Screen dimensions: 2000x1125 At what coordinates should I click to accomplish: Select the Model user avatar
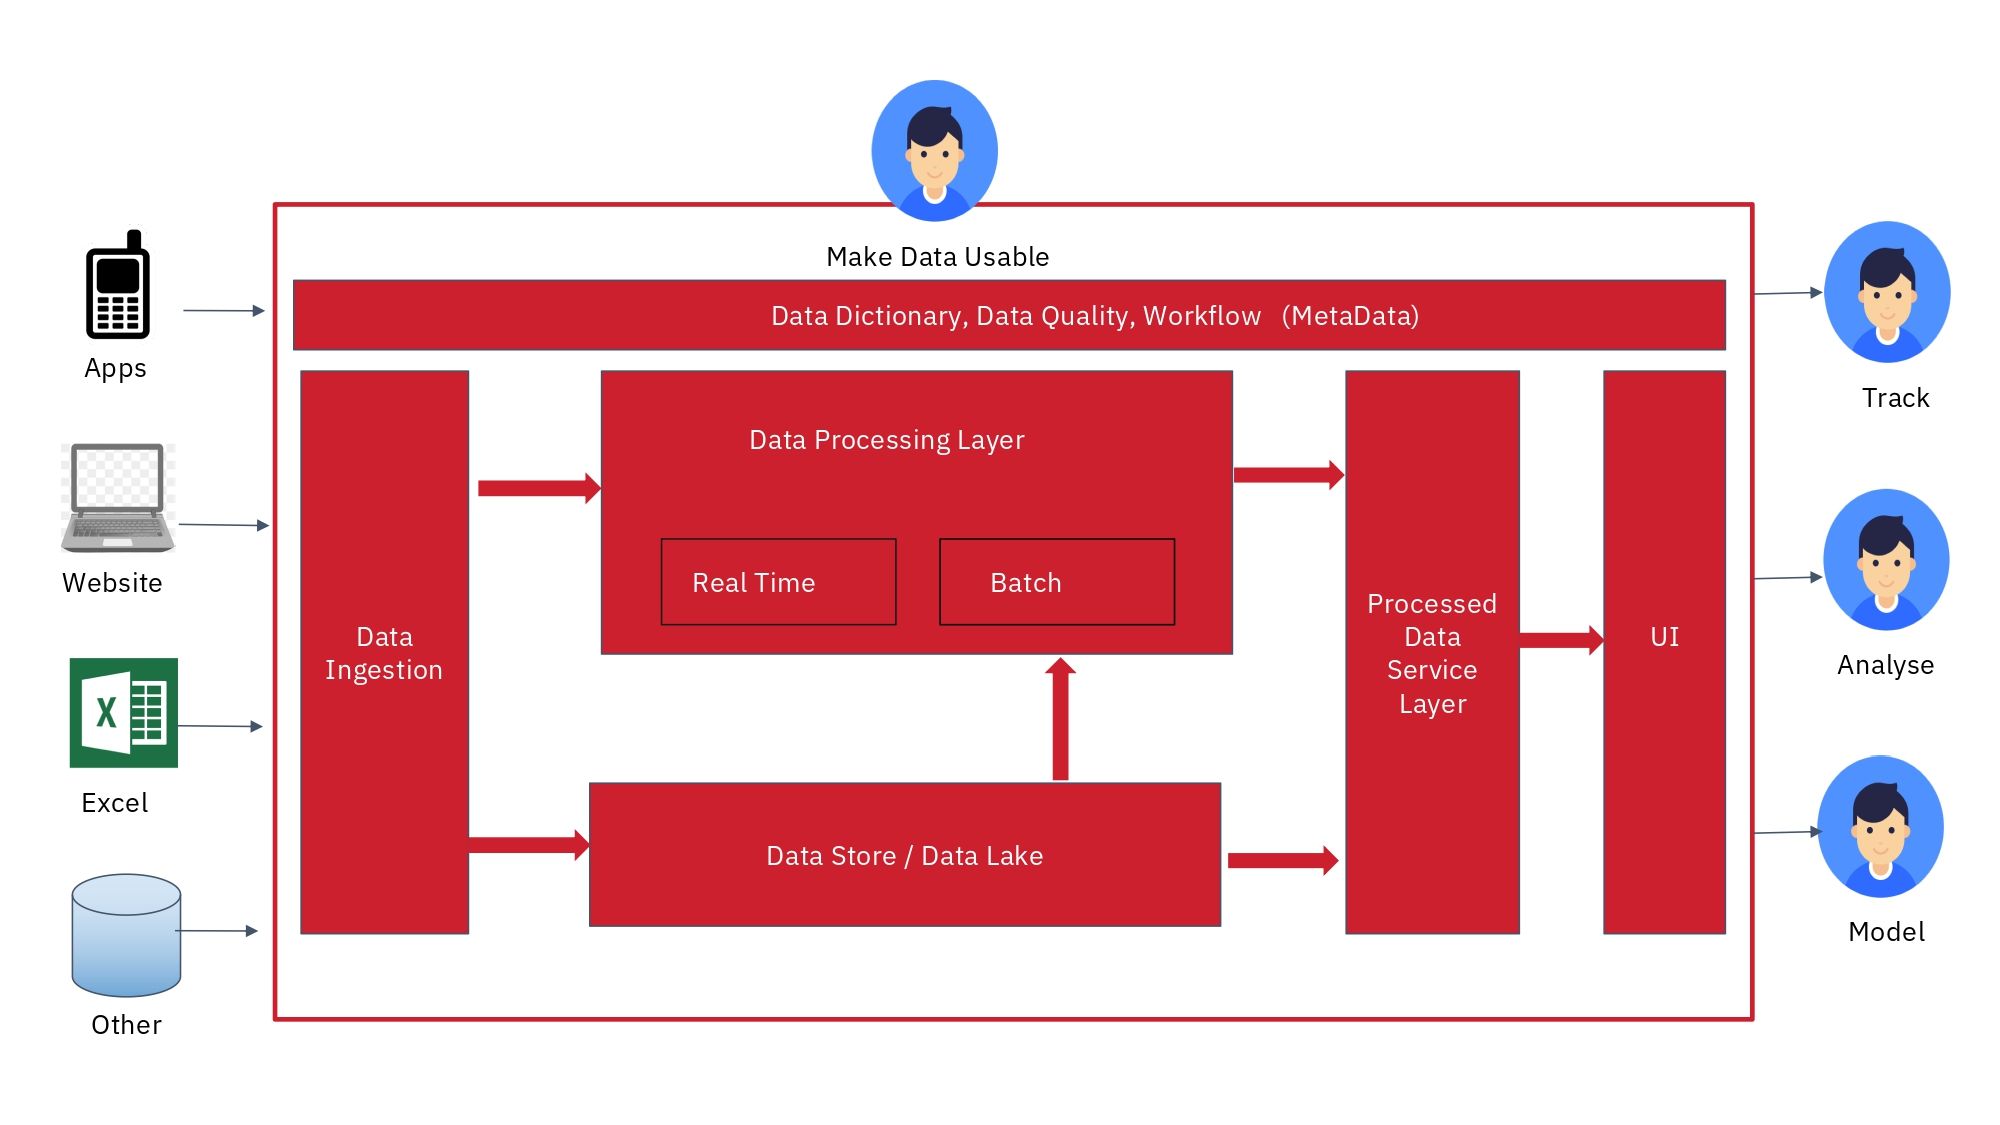pos(1882,828)
